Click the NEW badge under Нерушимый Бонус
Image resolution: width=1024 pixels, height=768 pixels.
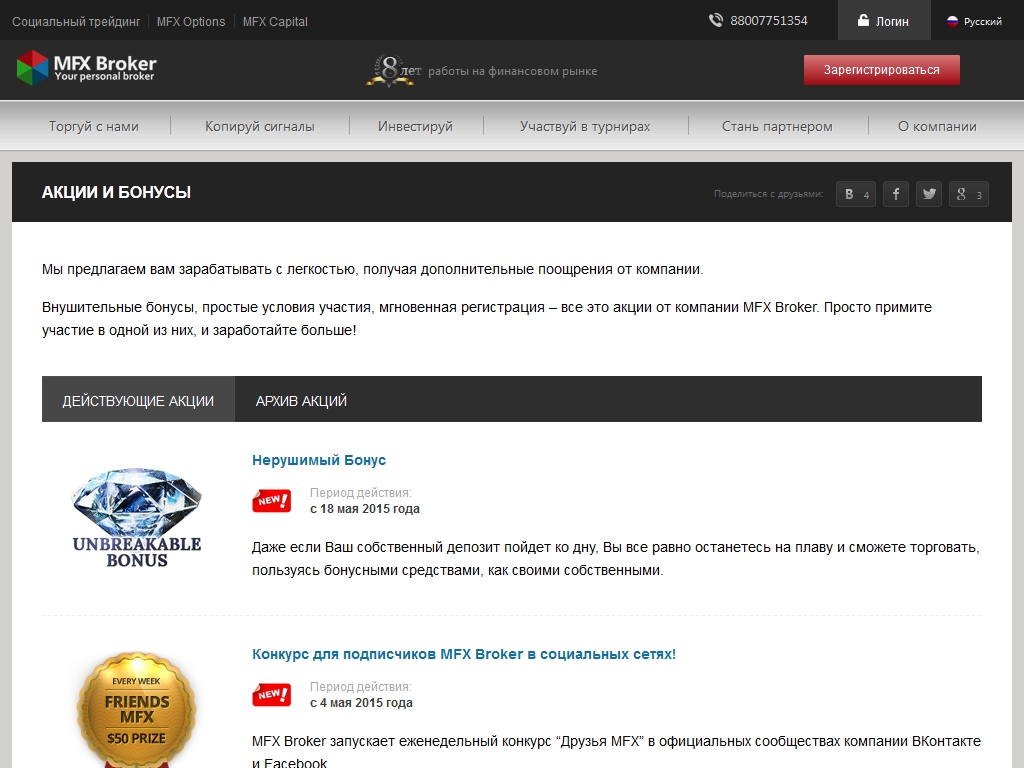pyautogui.click(x=271, y=501)
